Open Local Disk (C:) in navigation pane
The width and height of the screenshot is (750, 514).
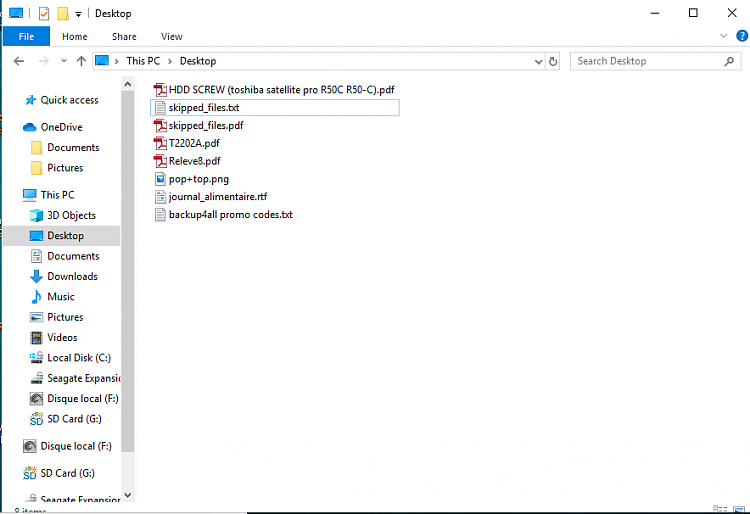coord(70,358)
